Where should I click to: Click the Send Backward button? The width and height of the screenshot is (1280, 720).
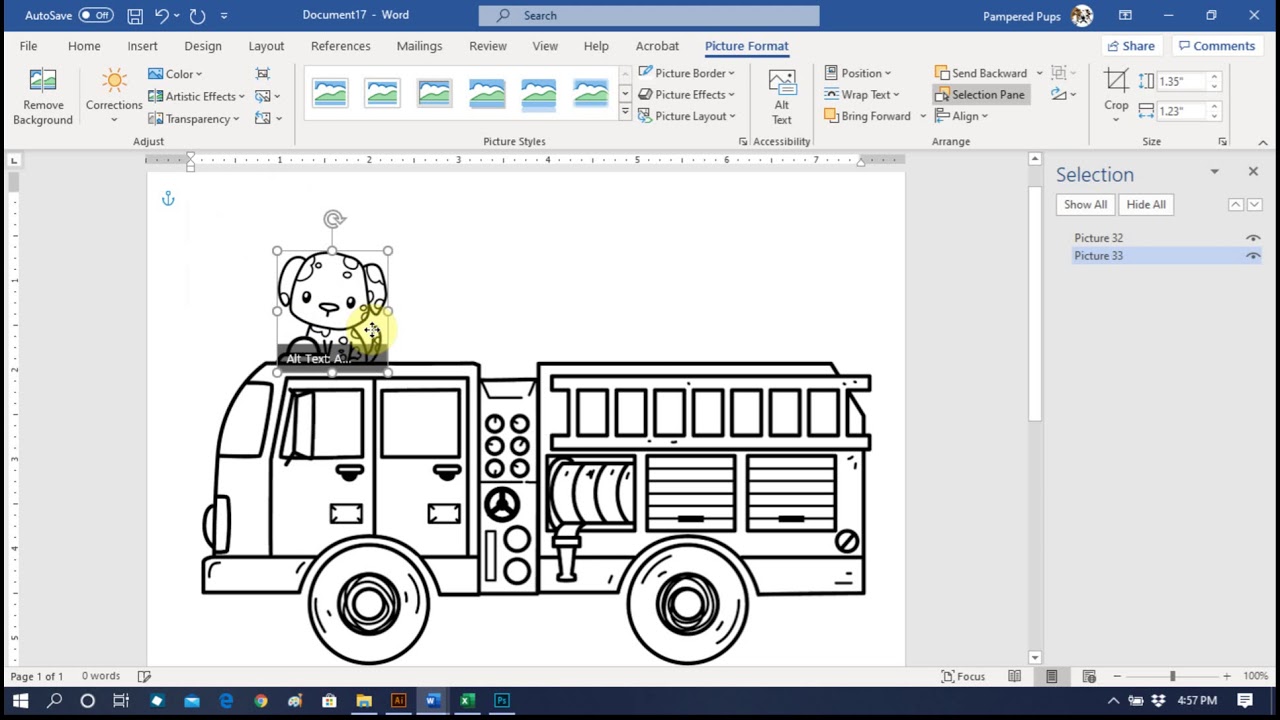tap(981, 73)
